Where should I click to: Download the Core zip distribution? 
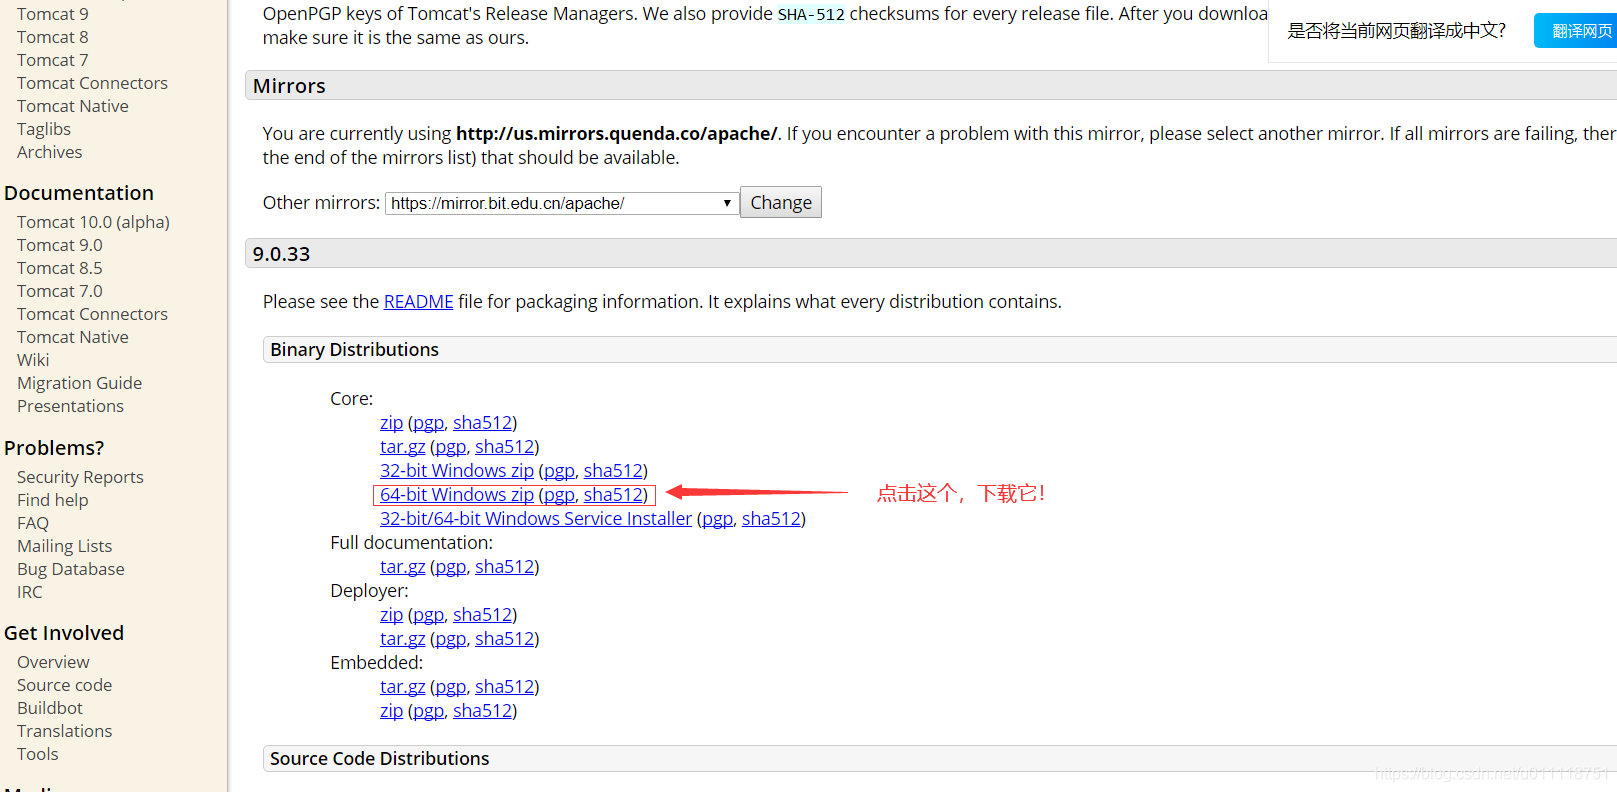tap(391, 423)
